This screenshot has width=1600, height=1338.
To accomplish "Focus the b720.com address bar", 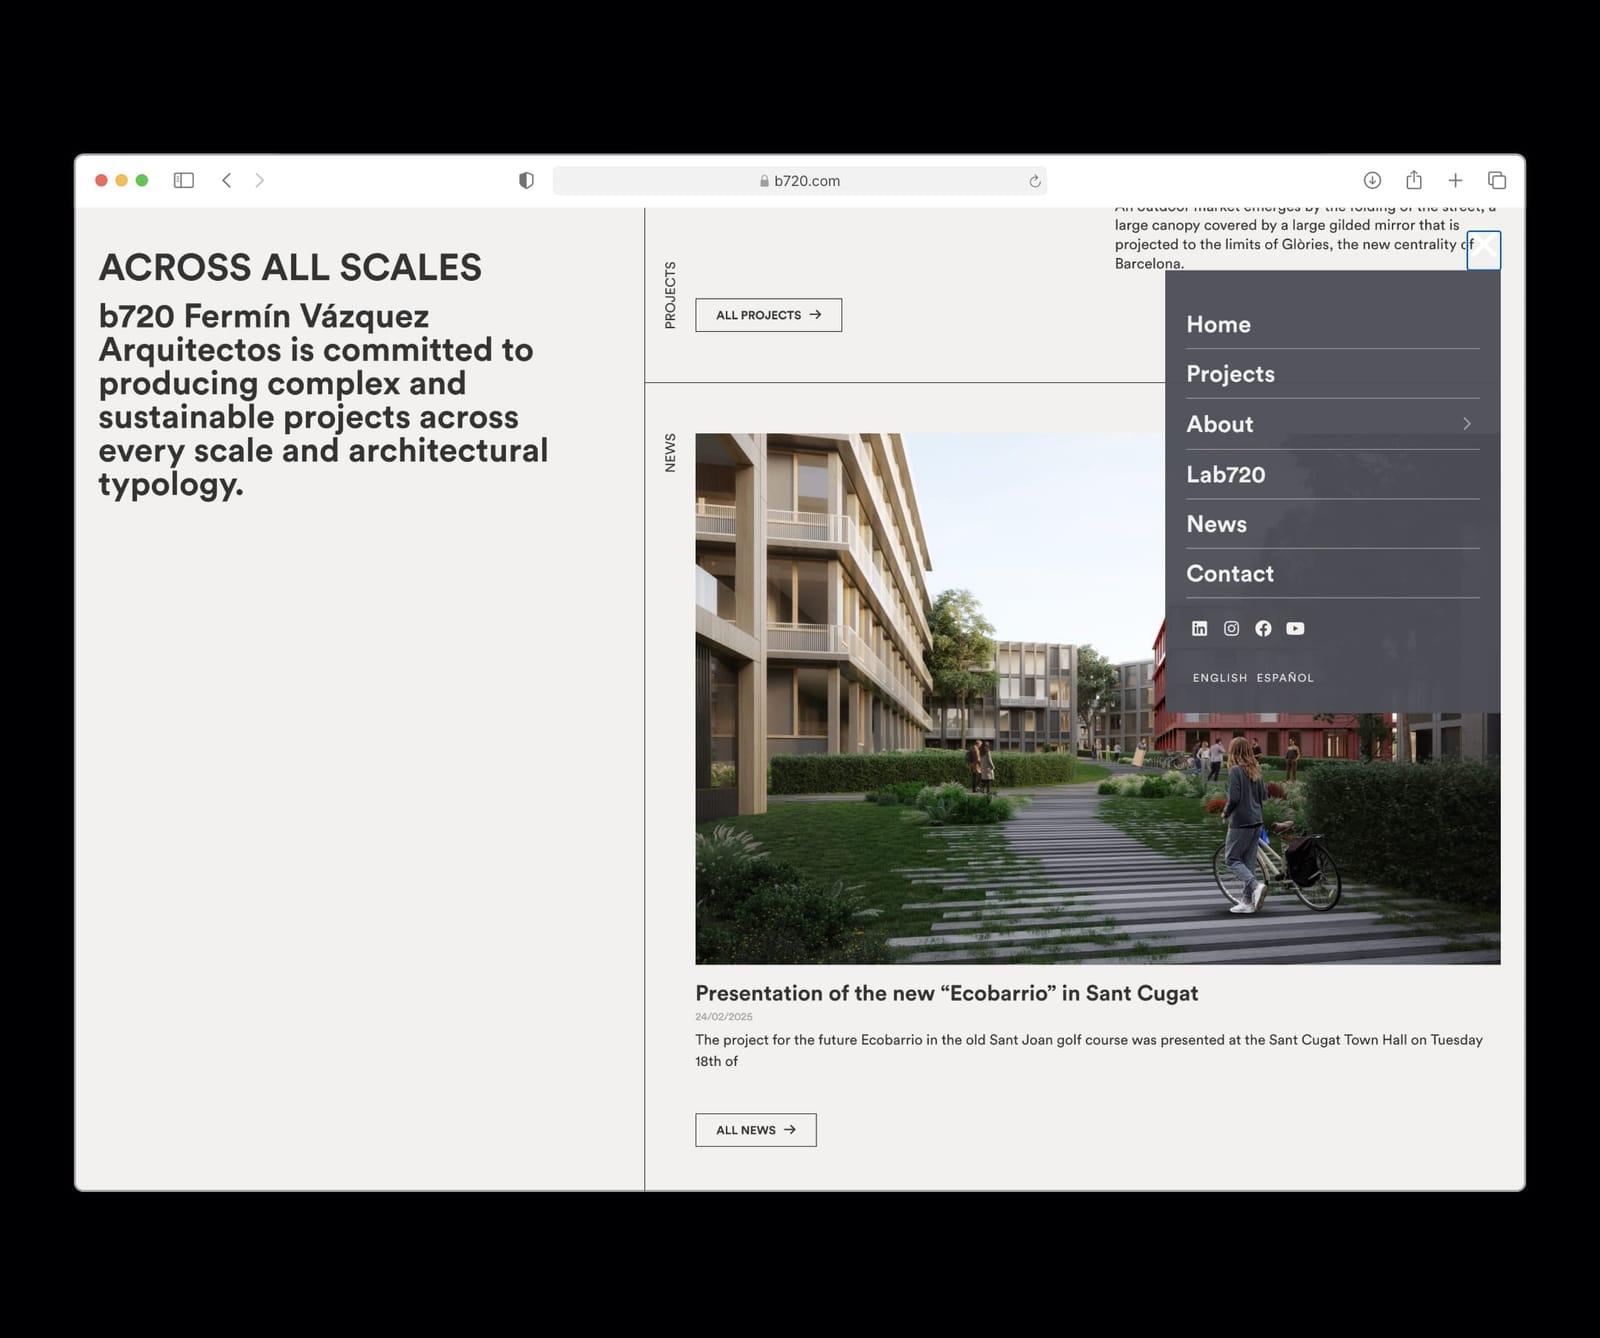I will coord(800,181).
